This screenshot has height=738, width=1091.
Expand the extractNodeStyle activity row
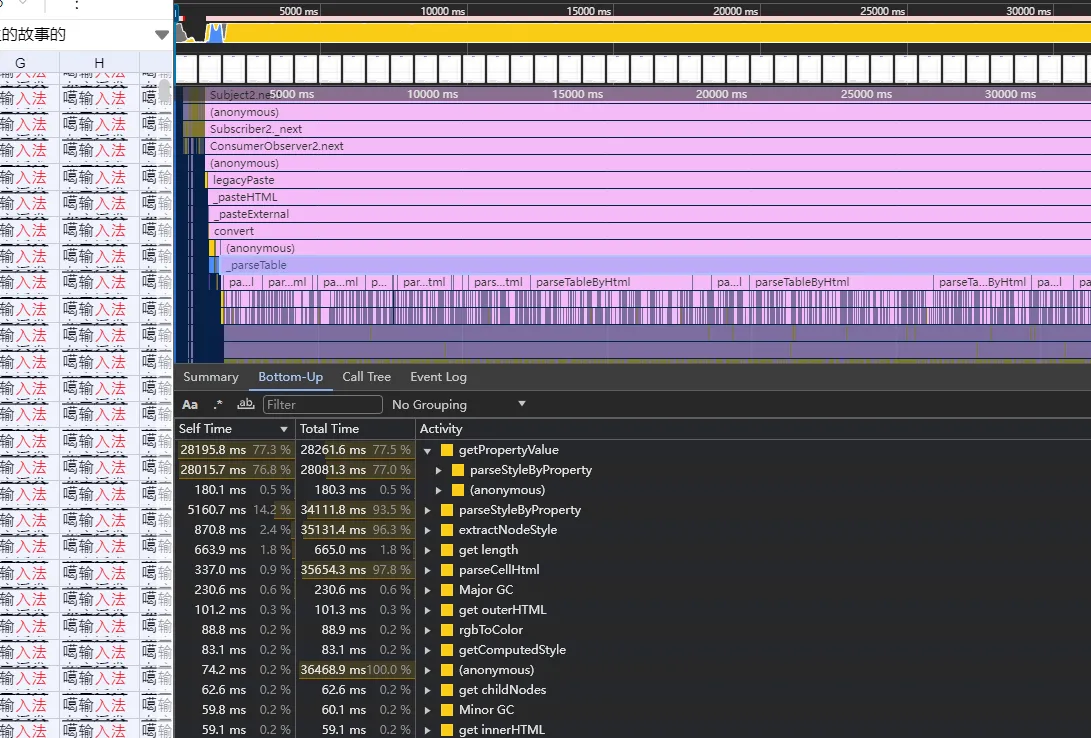tap(428, 530)
